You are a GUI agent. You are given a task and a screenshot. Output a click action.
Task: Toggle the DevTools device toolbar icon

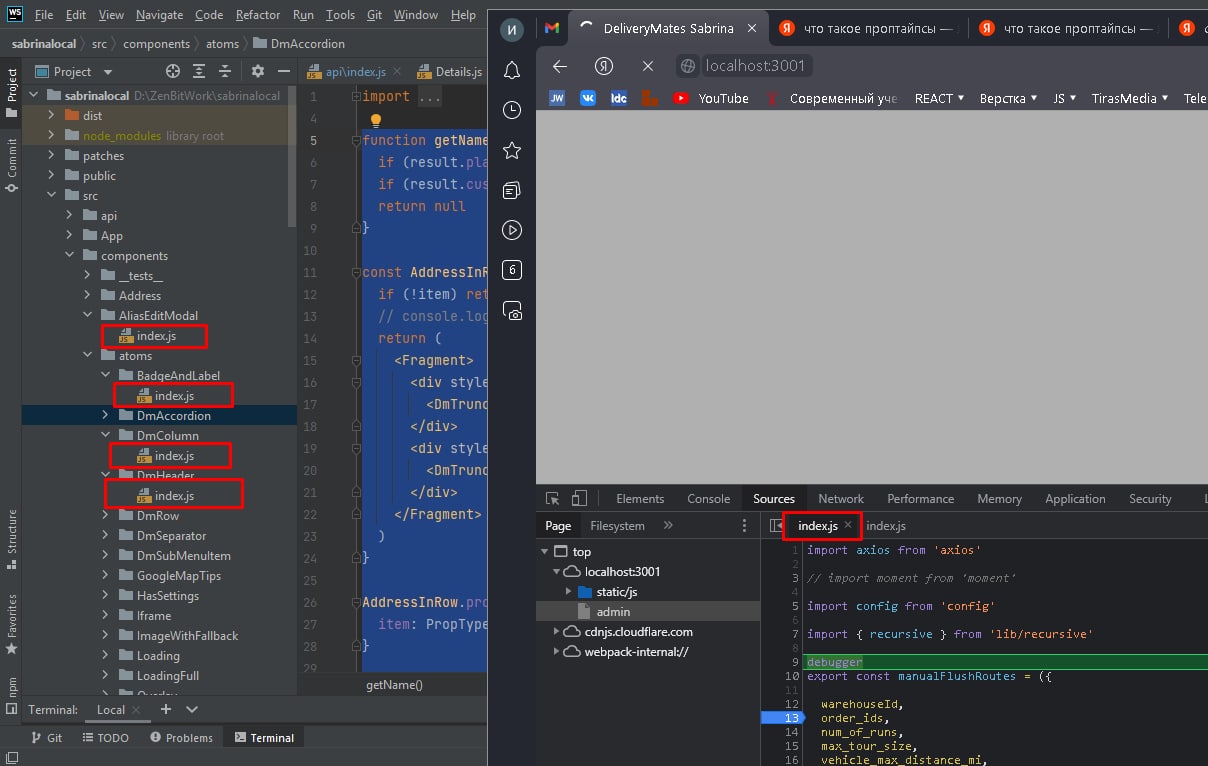579,498
